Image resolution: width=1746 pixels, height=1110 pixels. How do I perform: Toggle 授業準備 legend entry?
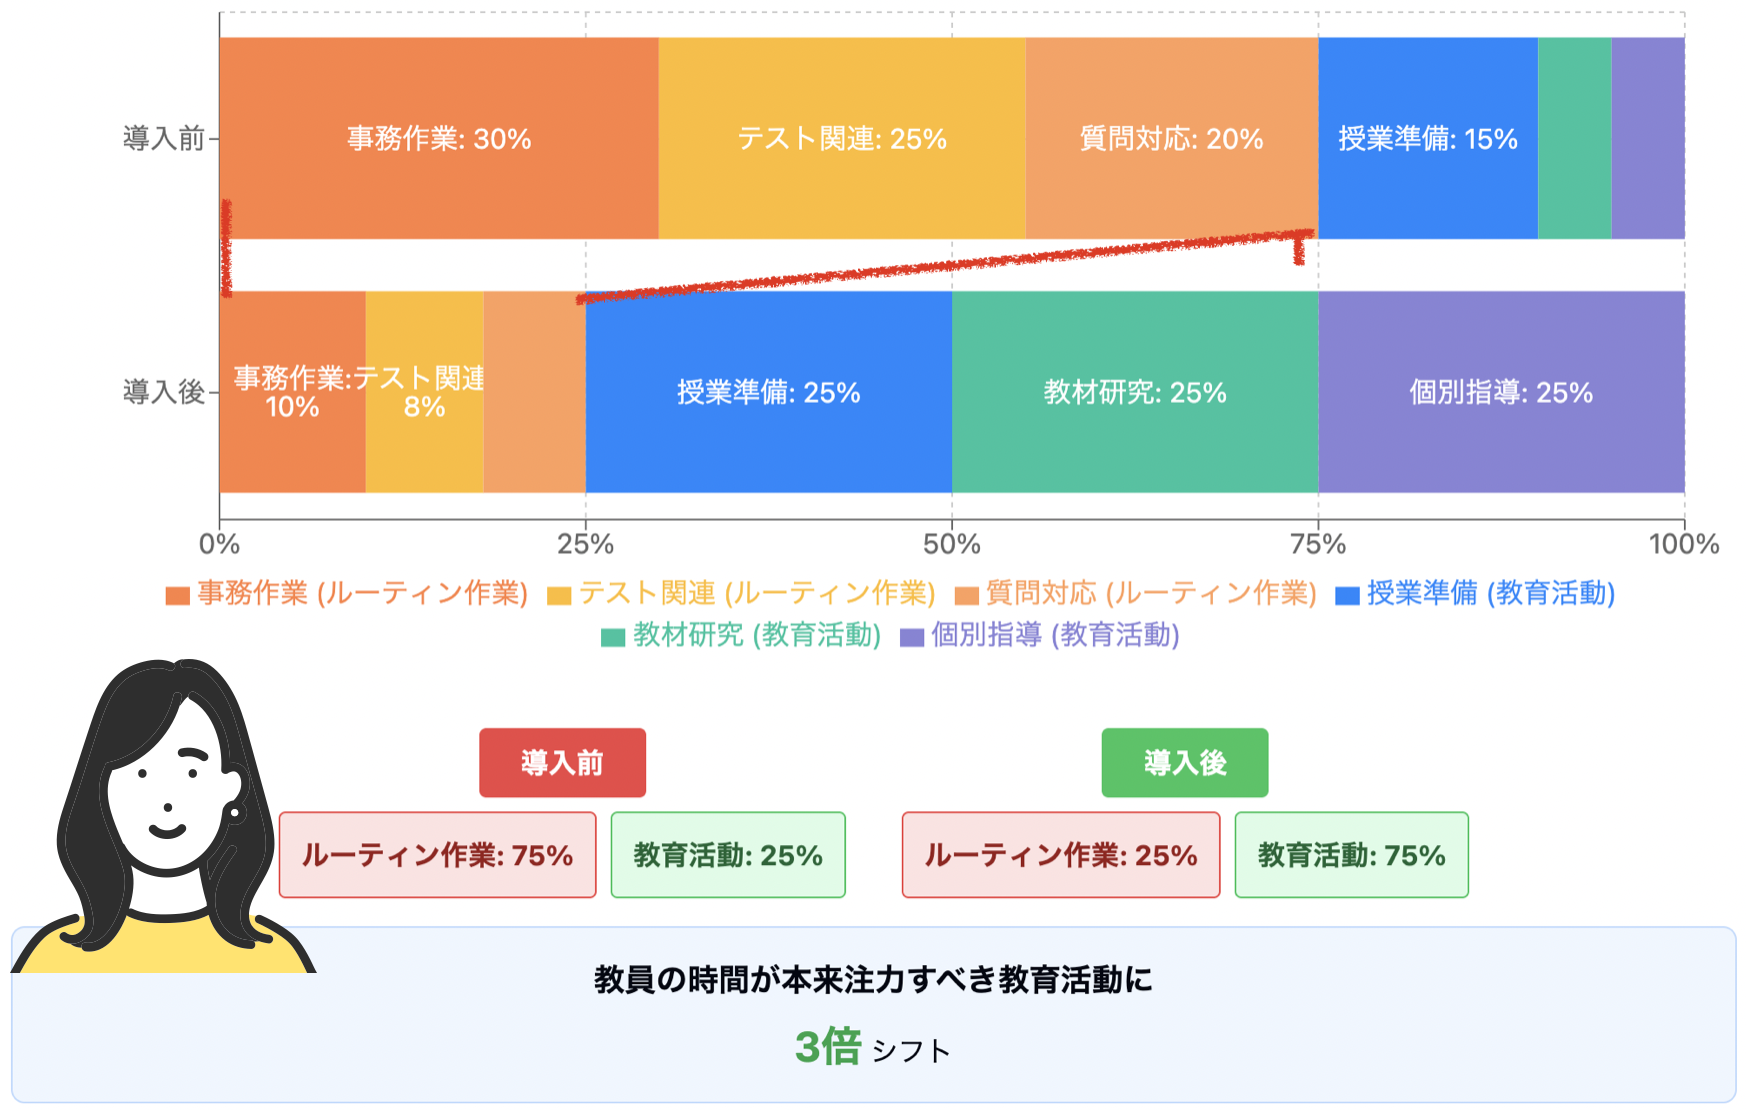pyautogui.click(x=1475, y=594)
